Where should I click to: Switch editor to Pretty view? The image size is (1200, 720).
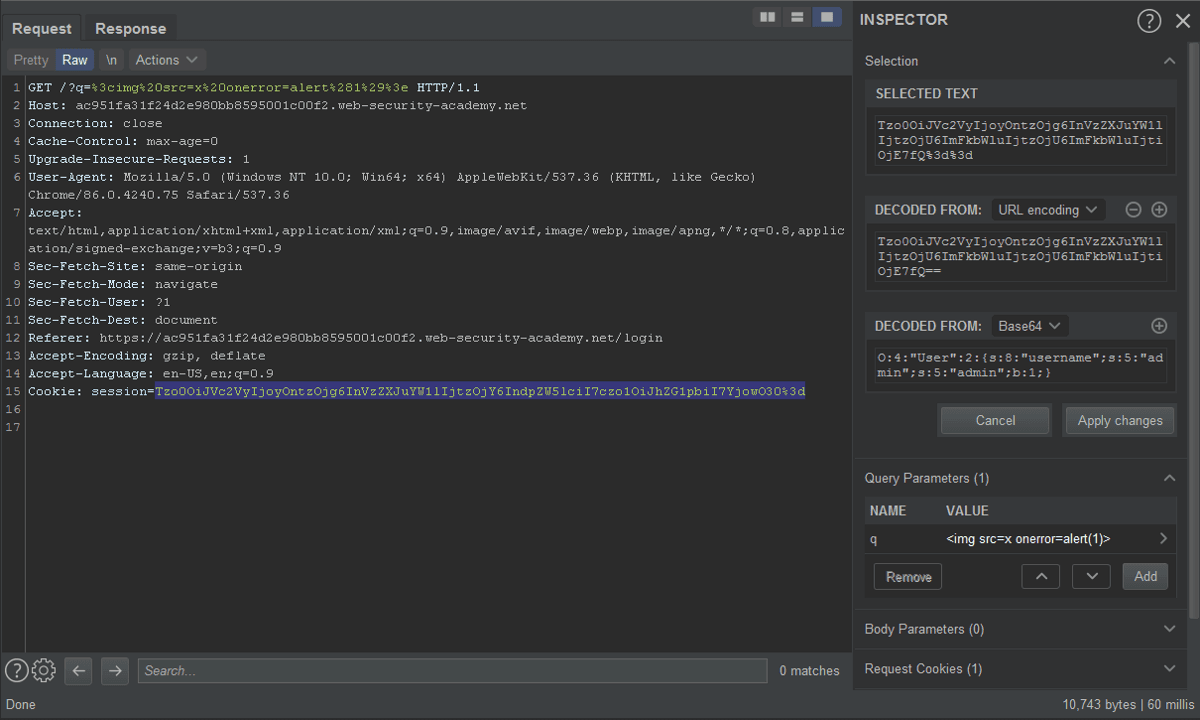point(31,60)
